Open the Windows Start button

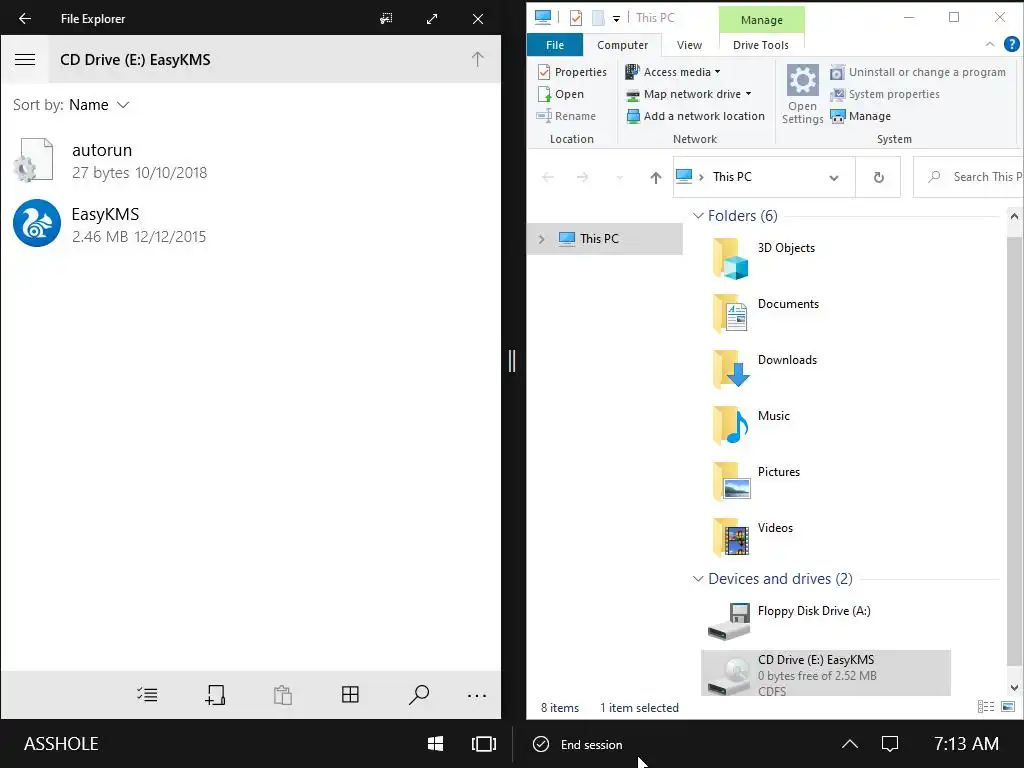(436, 744)
